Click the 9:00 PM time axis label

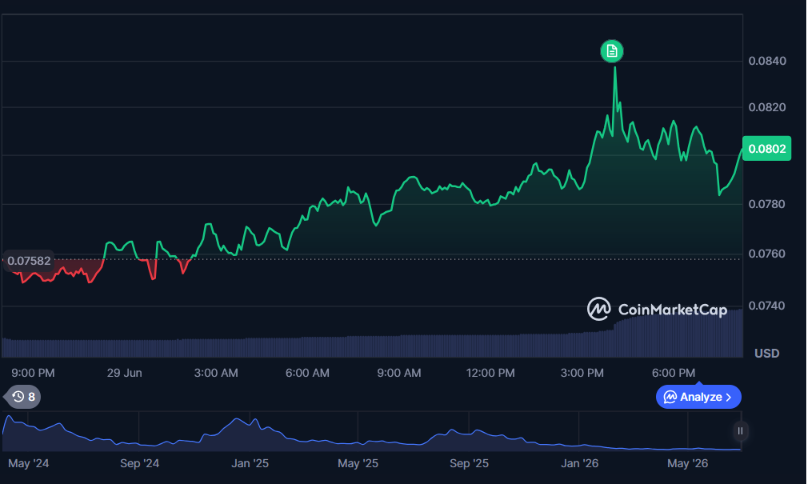(33, 373)
